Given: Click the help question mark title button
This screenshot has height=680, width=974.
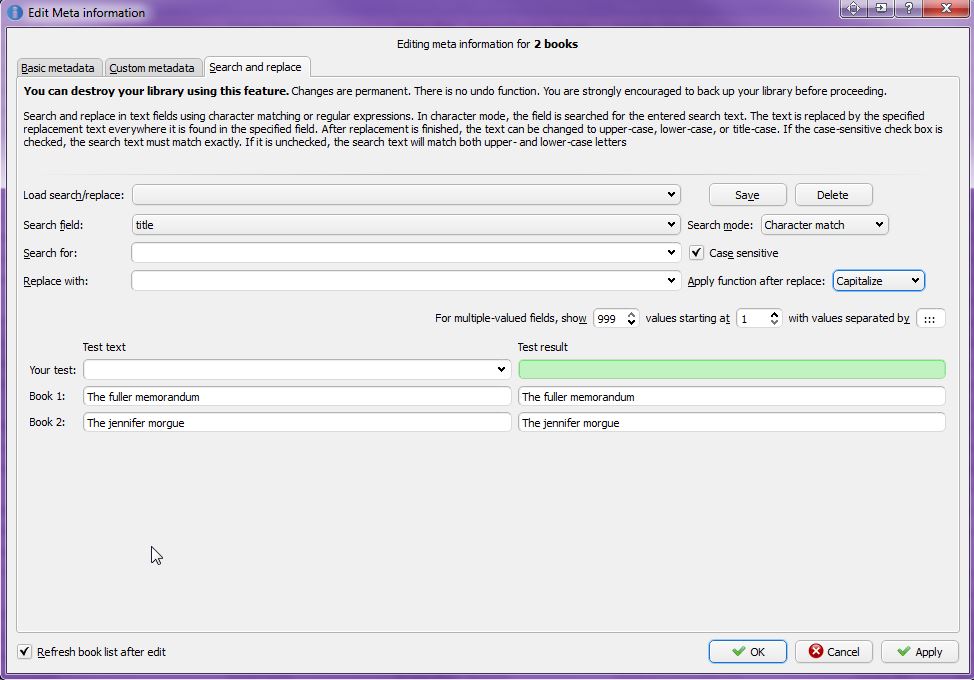Looking at the screenshot, I should [x=908, y=8].
